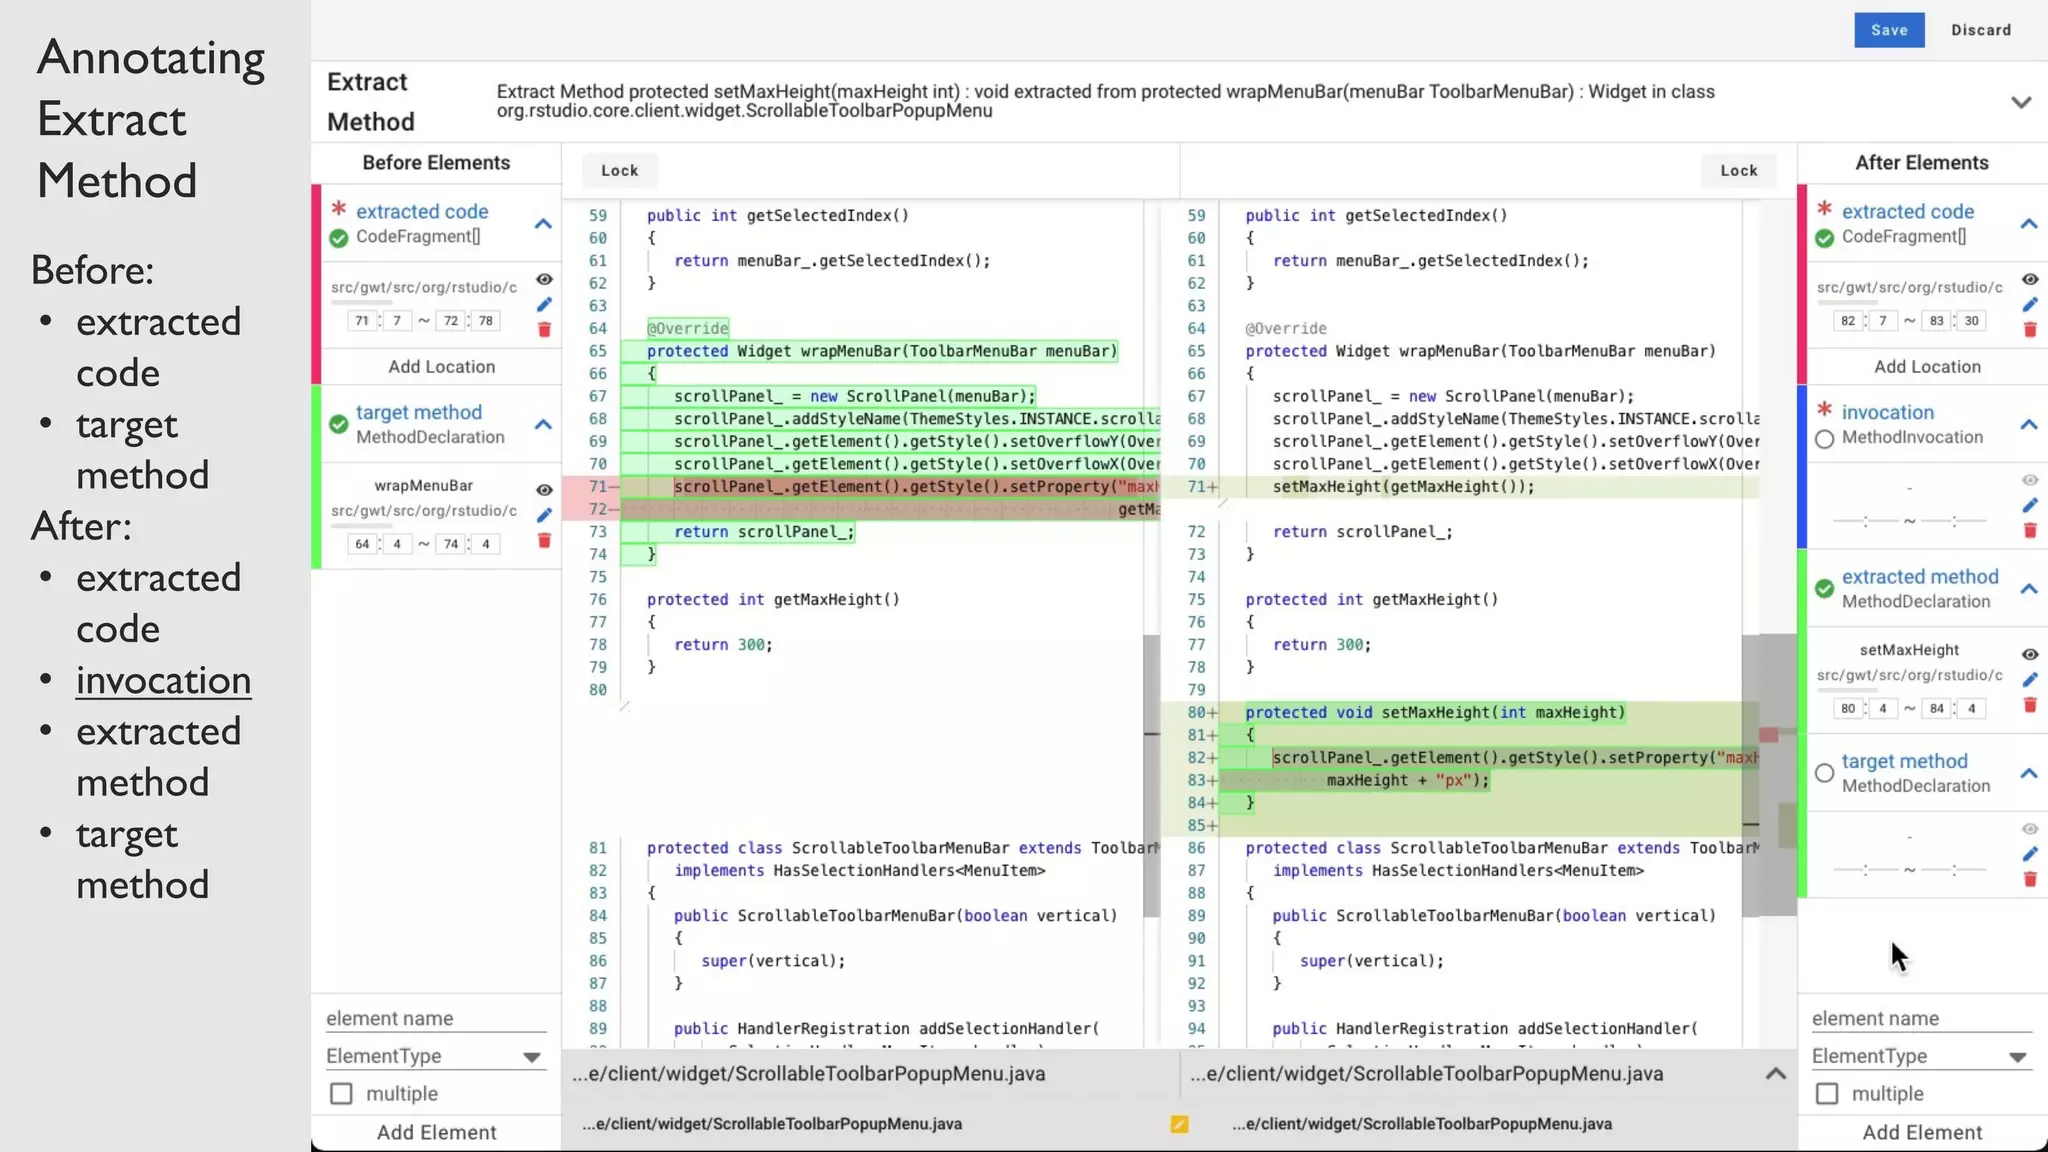Edit After extracted code location pencil

point(2030,304)
